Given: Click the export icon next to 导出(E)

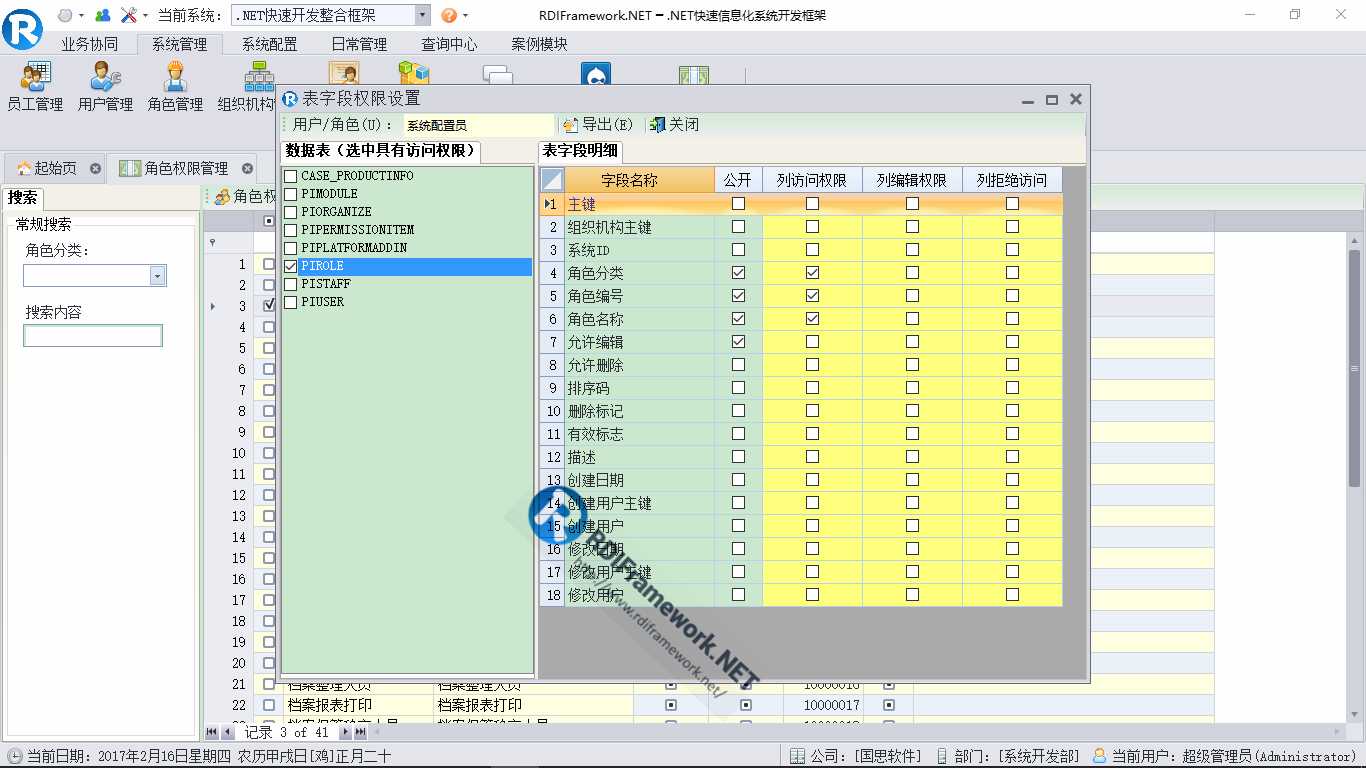Looking at the screenshot, I should [570, 125].
